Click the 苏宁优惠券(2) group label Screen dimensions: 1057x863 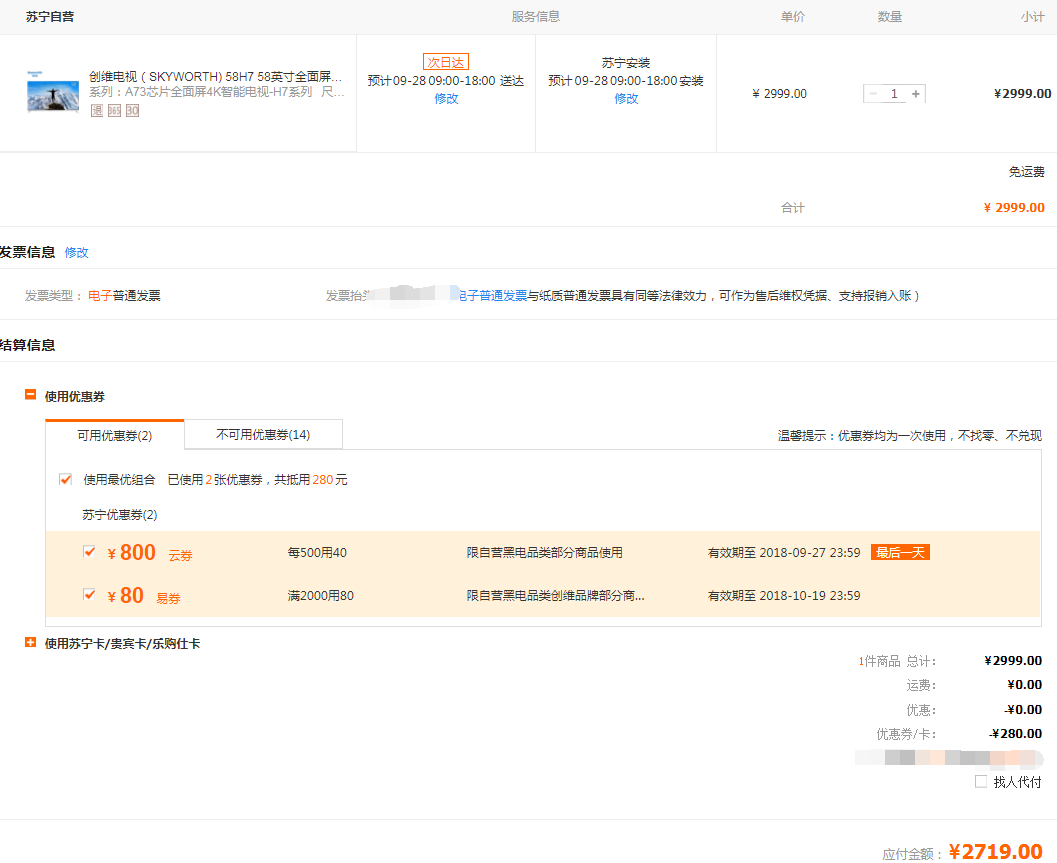click(x=120, y=515)
